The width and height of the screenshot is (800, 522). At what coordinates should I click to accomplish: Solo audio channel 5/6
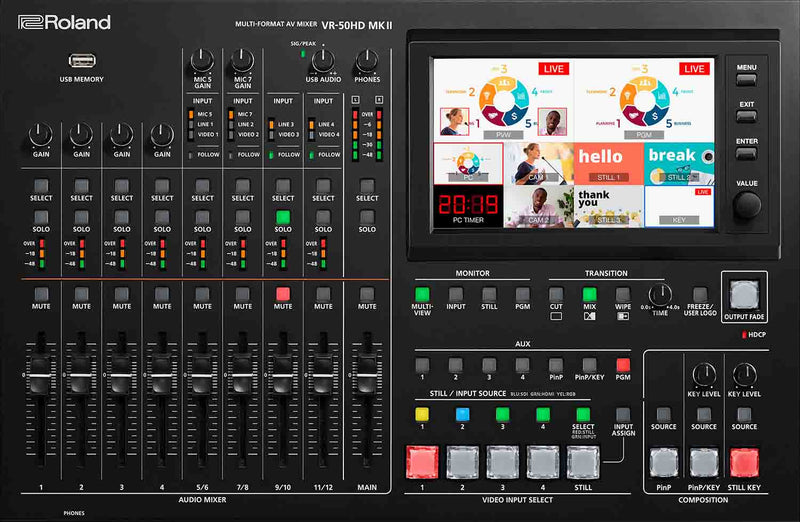pos(202,217)
